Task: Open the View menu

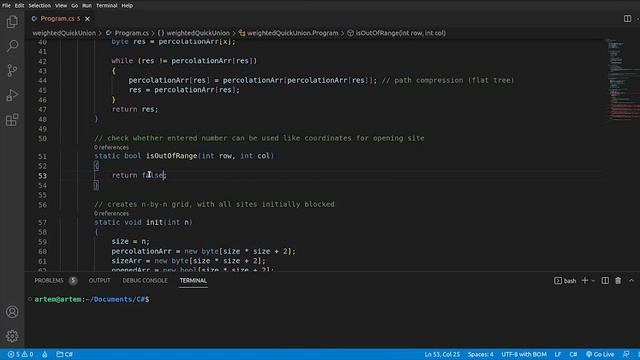Action: click(61, 6)
